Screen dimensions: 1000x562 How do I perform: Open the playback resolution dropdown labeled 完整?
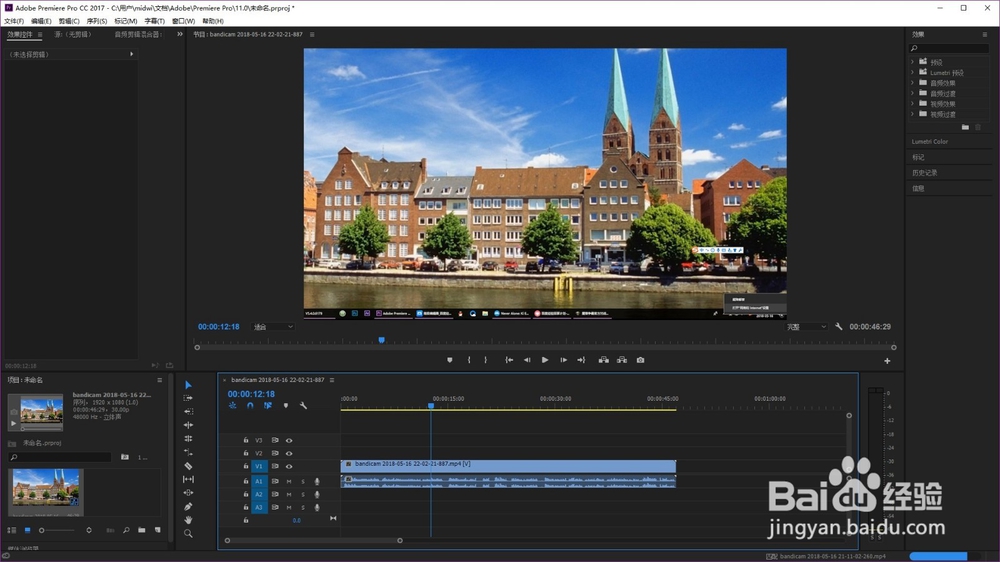tap(805, 327)
